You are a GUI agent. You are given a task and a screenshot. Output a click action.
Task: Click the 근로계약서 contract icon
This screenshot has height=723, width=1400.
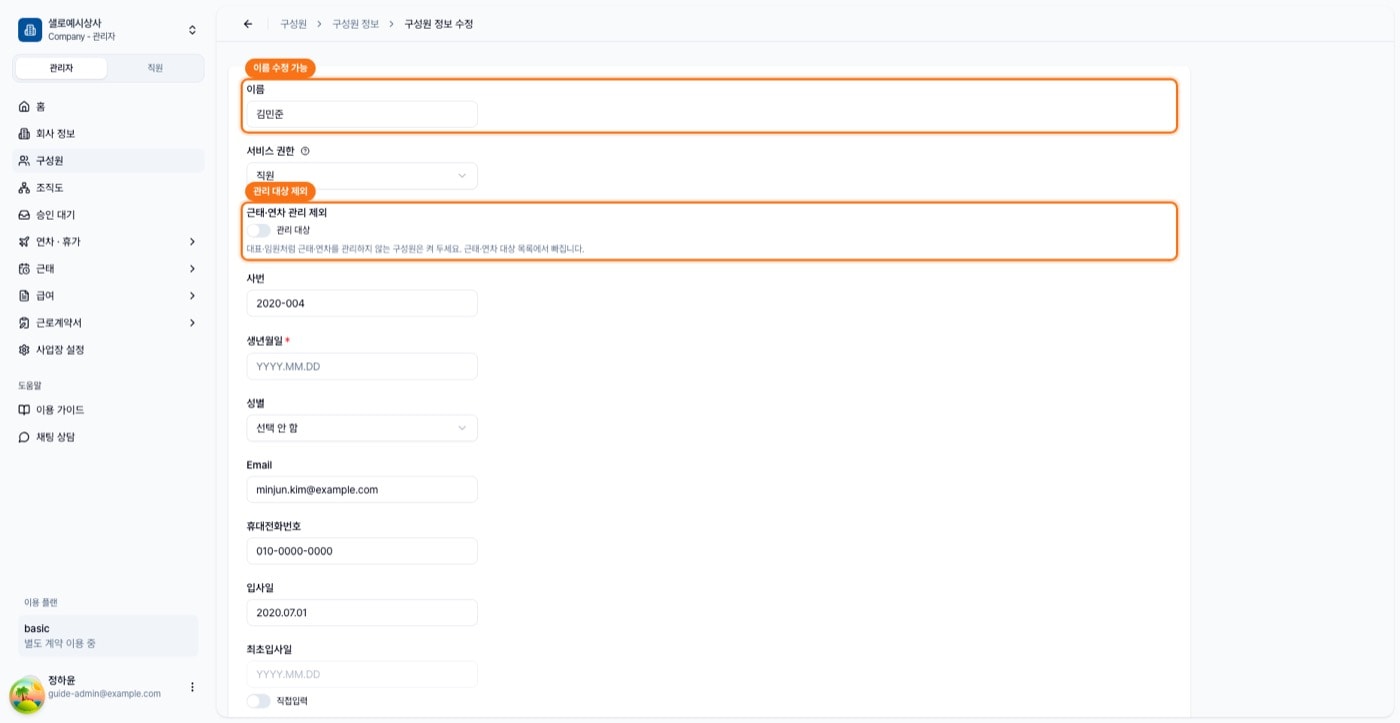(x=25, y=322)
